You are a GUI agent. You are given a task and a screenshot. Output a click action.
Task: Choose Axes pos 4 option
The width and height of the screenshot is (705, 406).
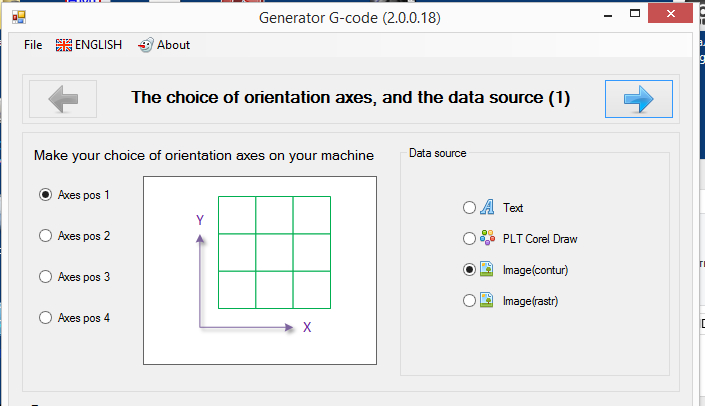pyautogui.click(x=45, y=318)
